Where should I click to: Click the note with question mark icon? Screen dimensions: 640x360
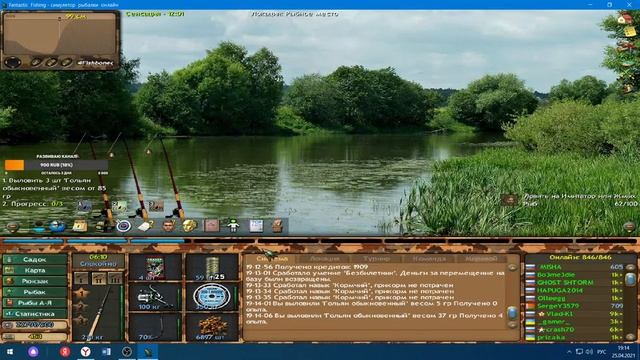point(145,226)
